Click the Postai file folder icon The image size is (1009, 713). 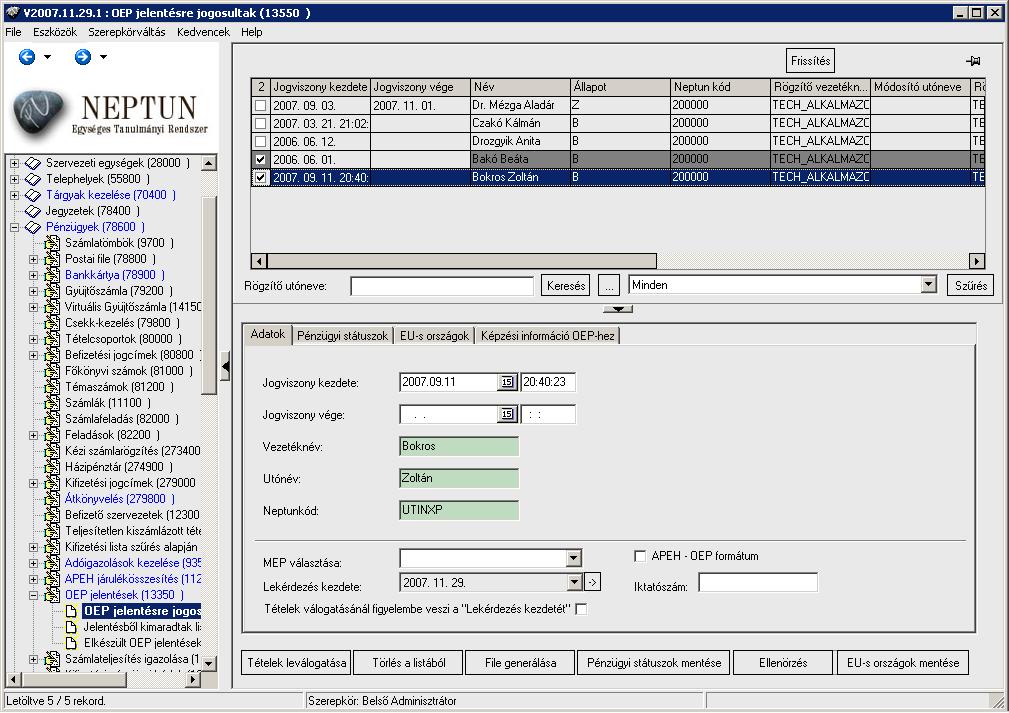(x=52, y=259)
